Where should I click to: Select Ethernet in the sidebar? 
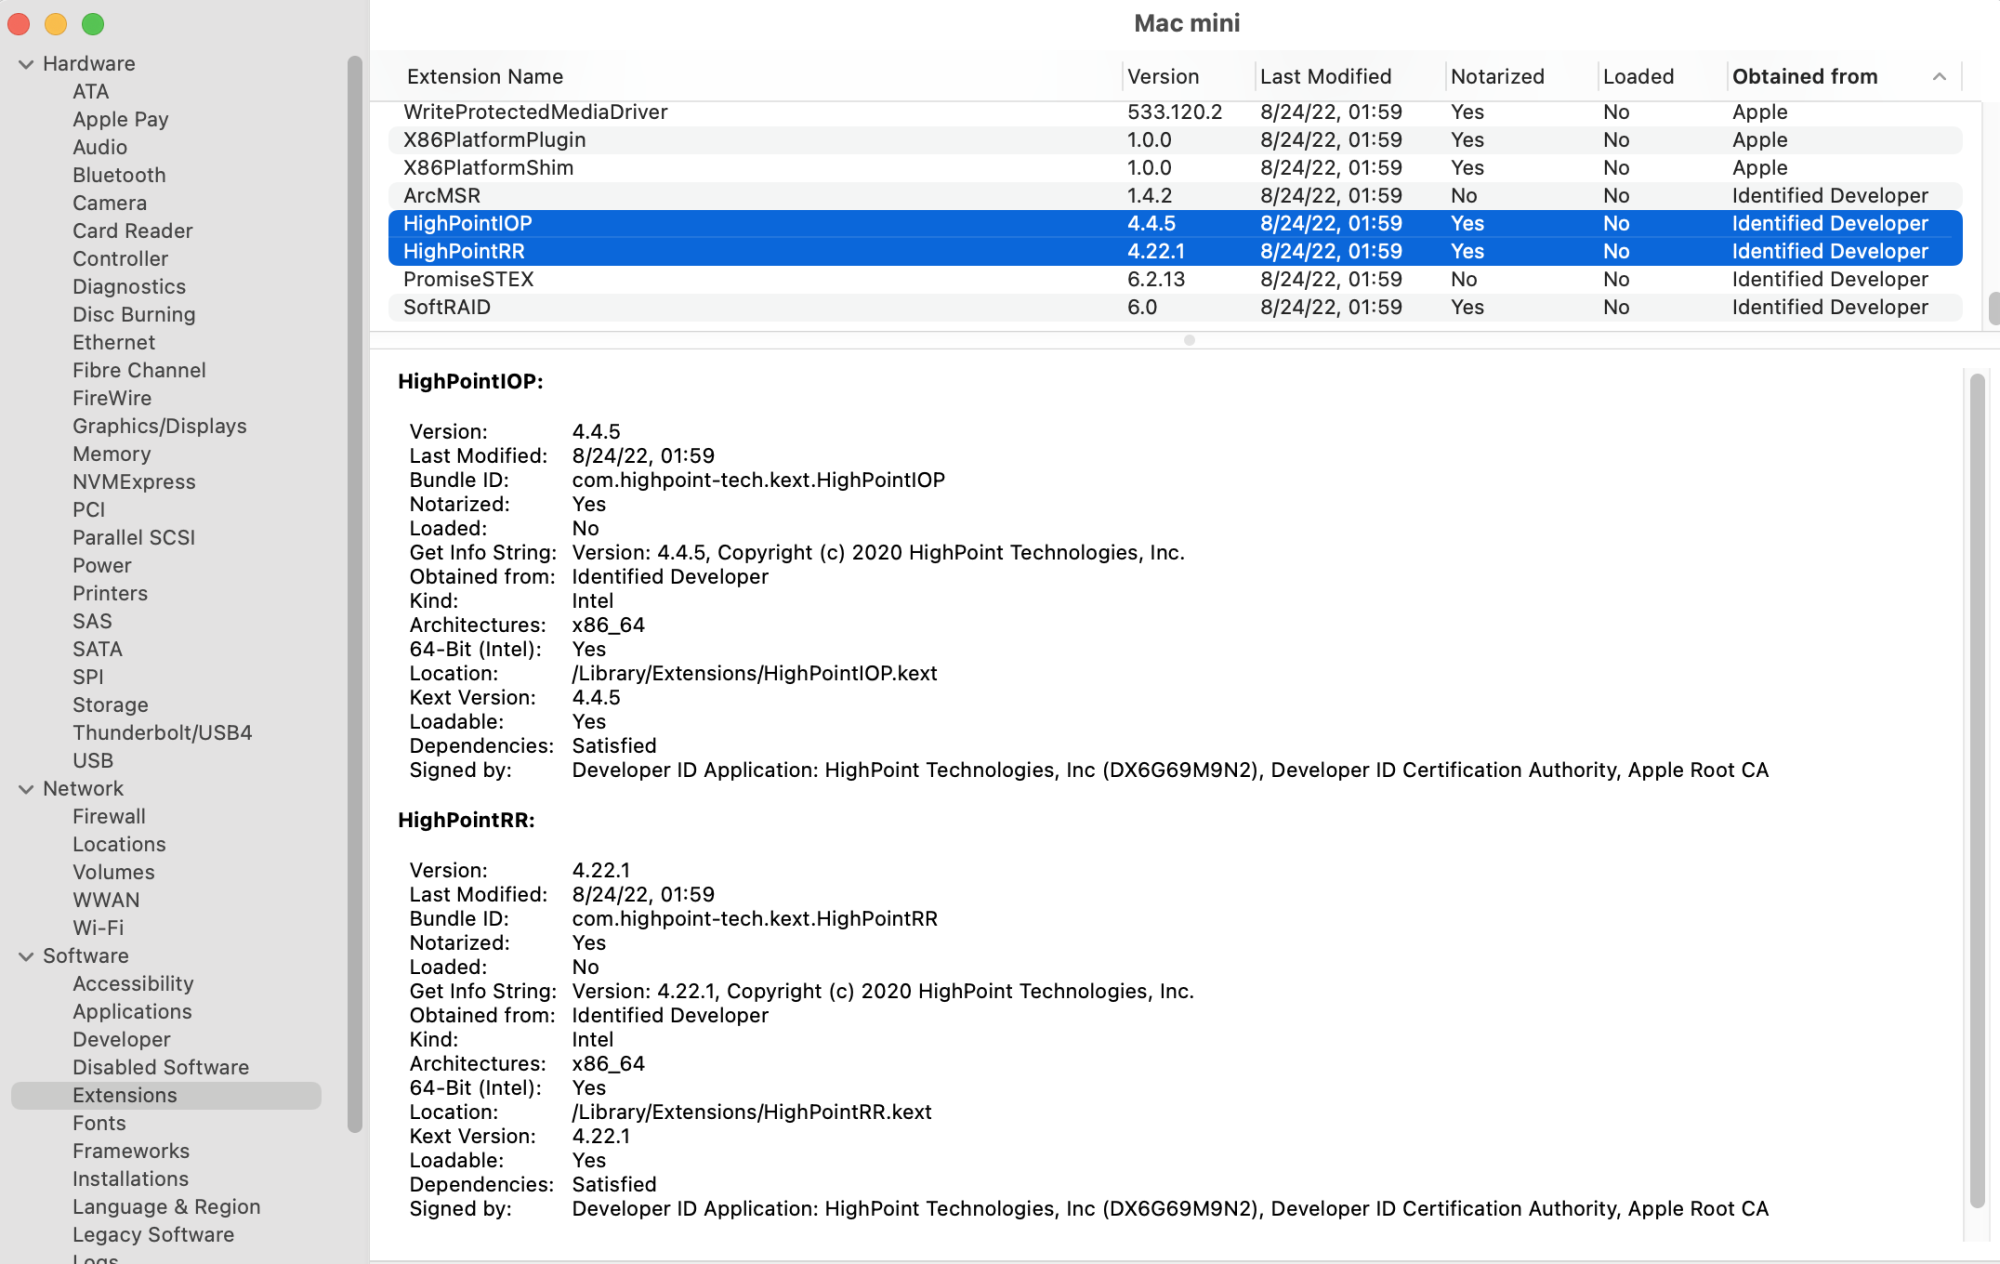[x=114, y=342]
